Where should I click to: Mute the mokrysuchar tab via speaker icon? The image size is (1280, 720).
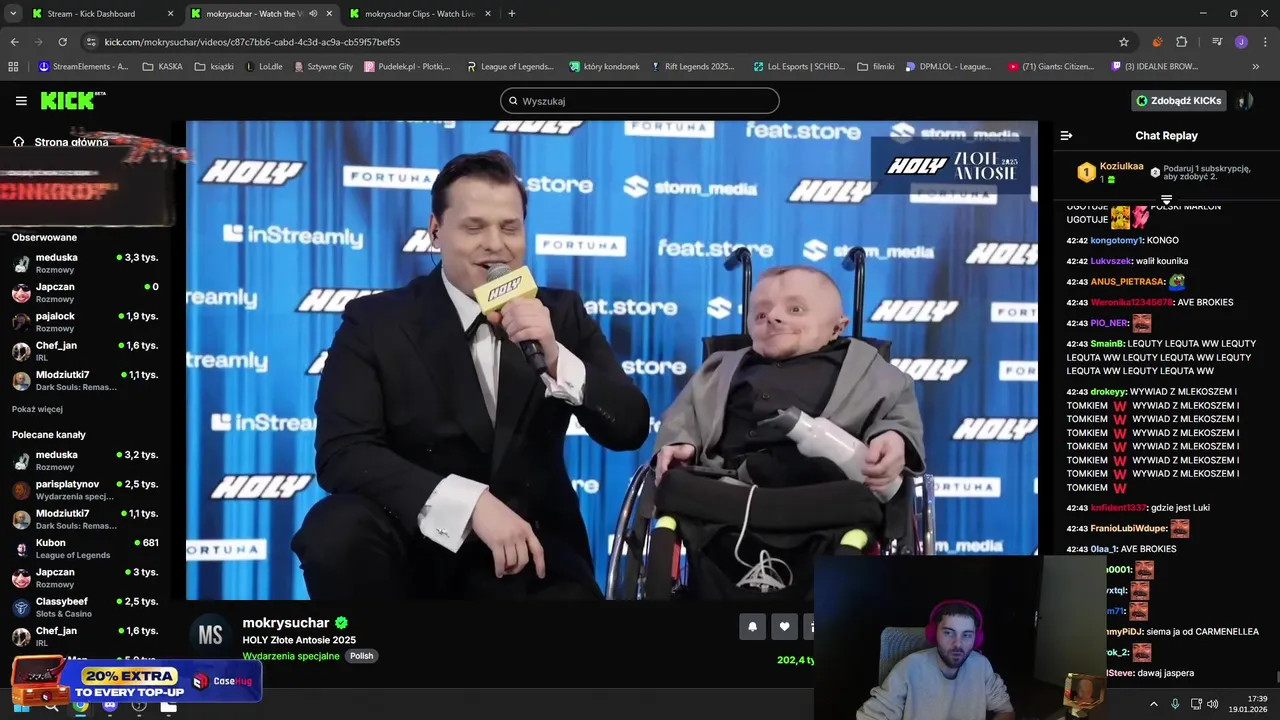click(x=313, y=14)
